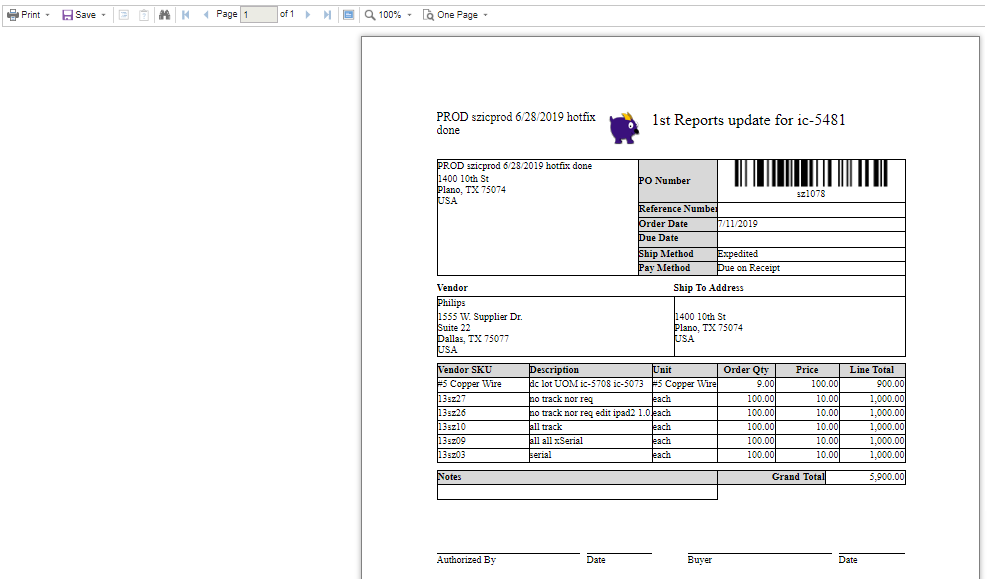This screenshot has width=989, height=584.
Task: Click the purple pig logo
Action: (625, 127)
